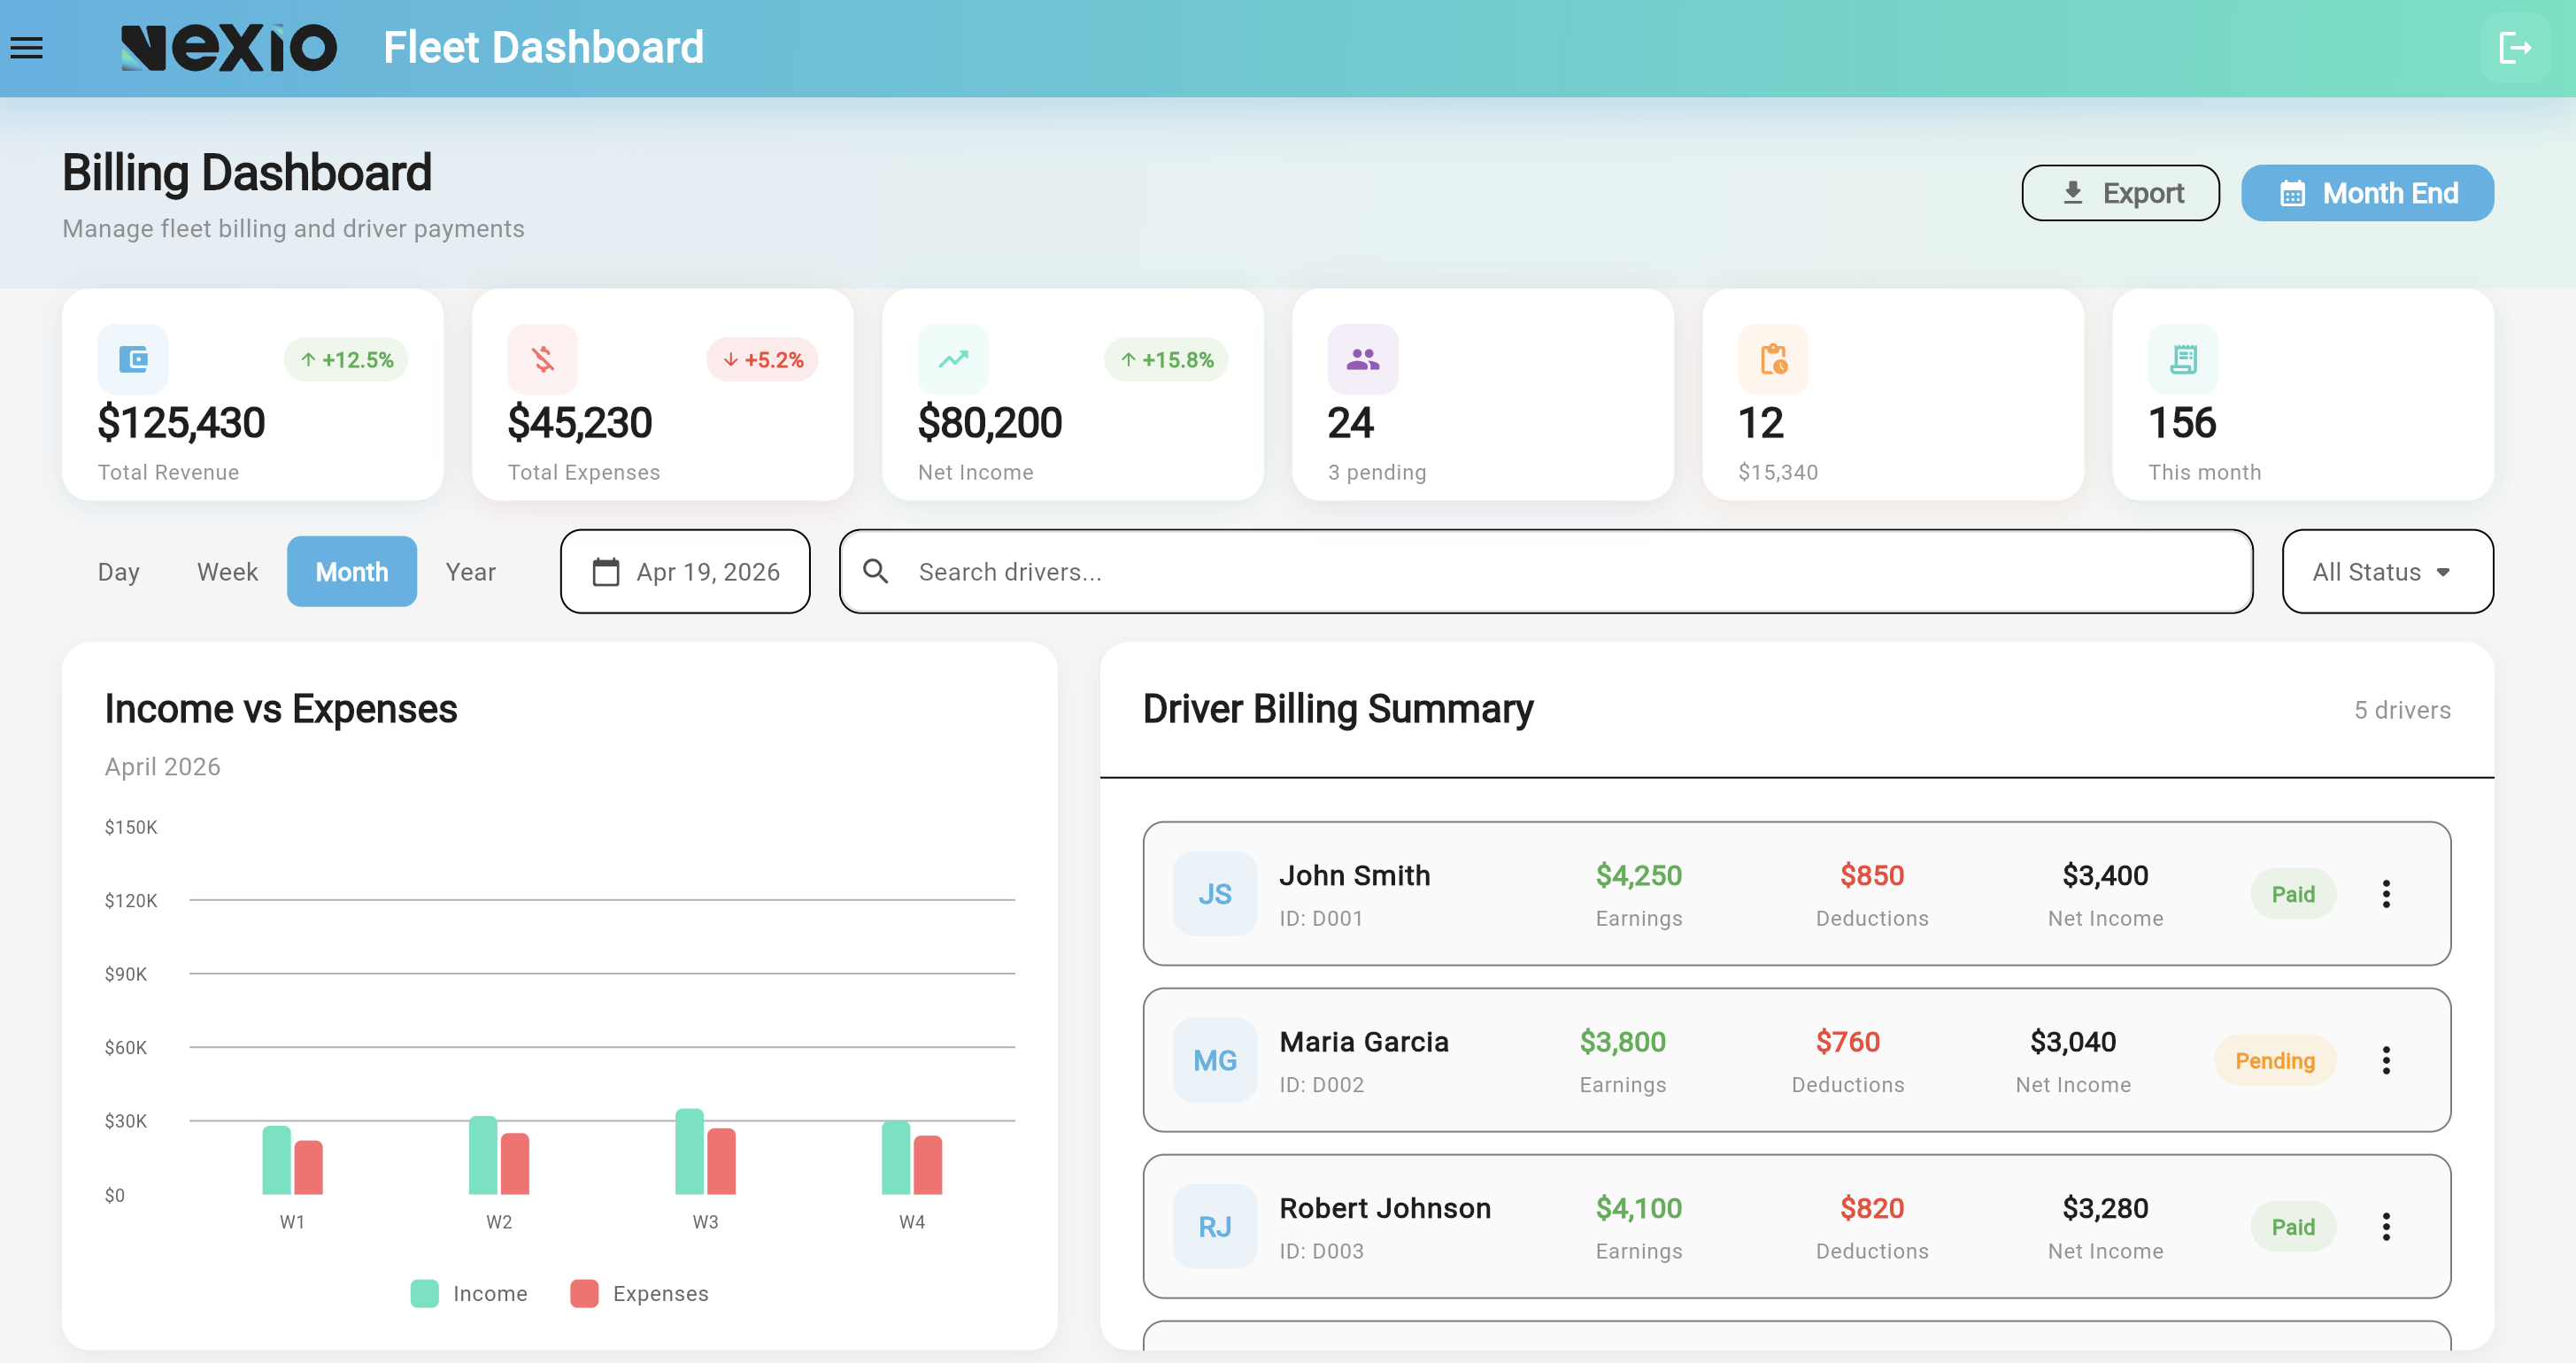Click the W4 income bar in chart
Image resolution: width=2576 pixels, height=1363 pixels.
896,1158
